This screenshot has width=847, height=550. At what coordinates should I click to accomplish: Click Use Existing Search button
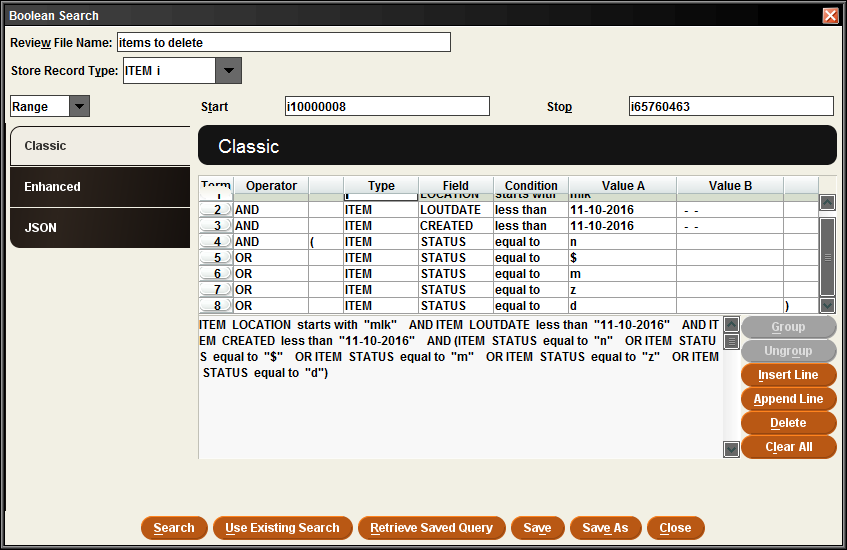(282, 528)
